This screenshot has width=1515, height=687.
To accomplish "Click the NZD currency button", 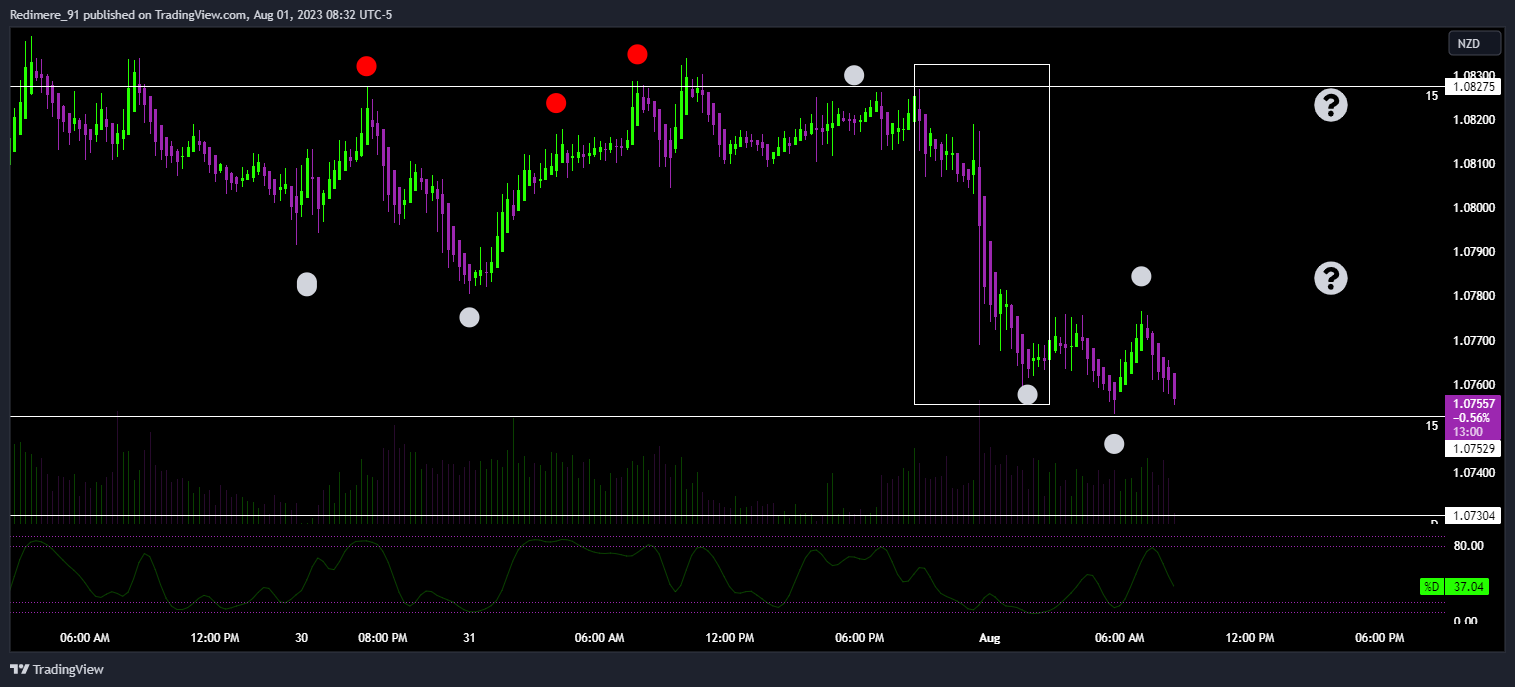I will point(1475,44).
